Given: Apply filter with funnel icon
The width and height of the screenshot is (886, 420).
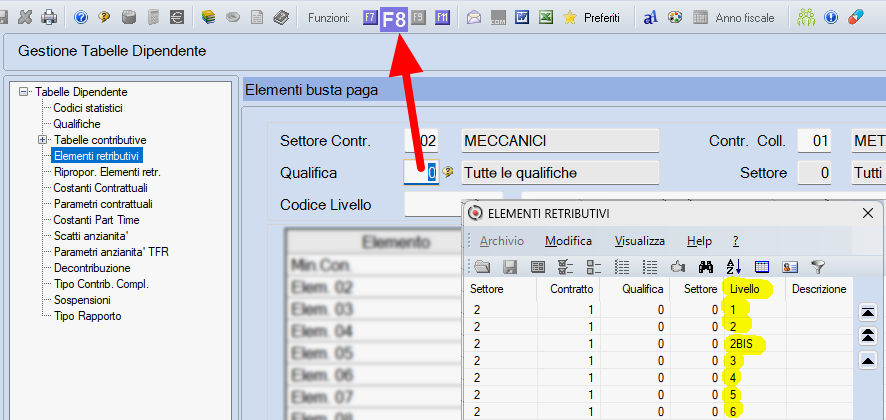Looking at the screenshot, I should [818, 266].
